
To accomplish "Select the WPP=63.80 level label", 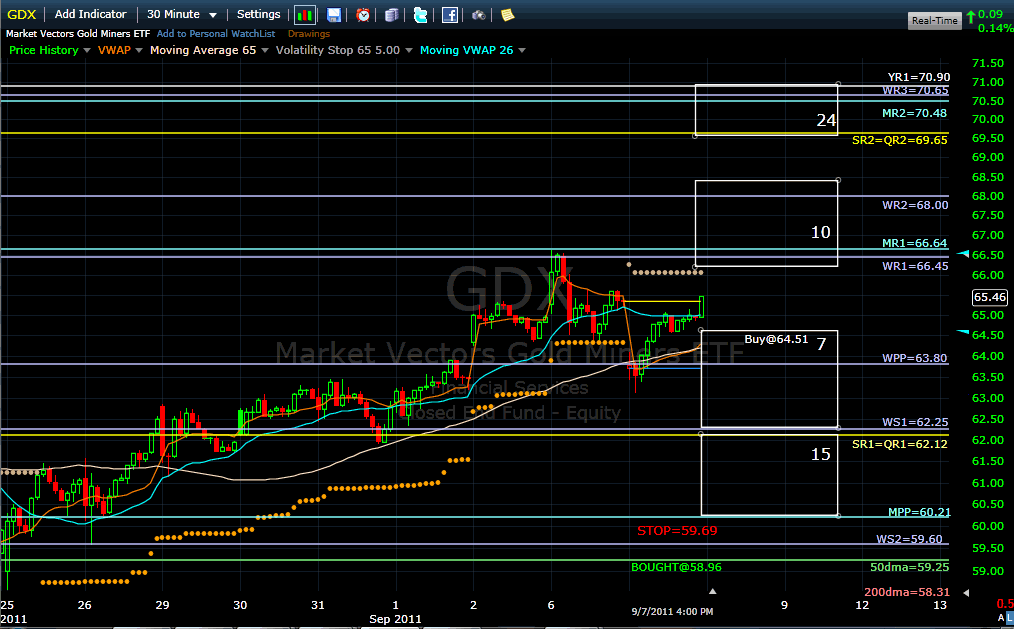I will tap(914, 358).
